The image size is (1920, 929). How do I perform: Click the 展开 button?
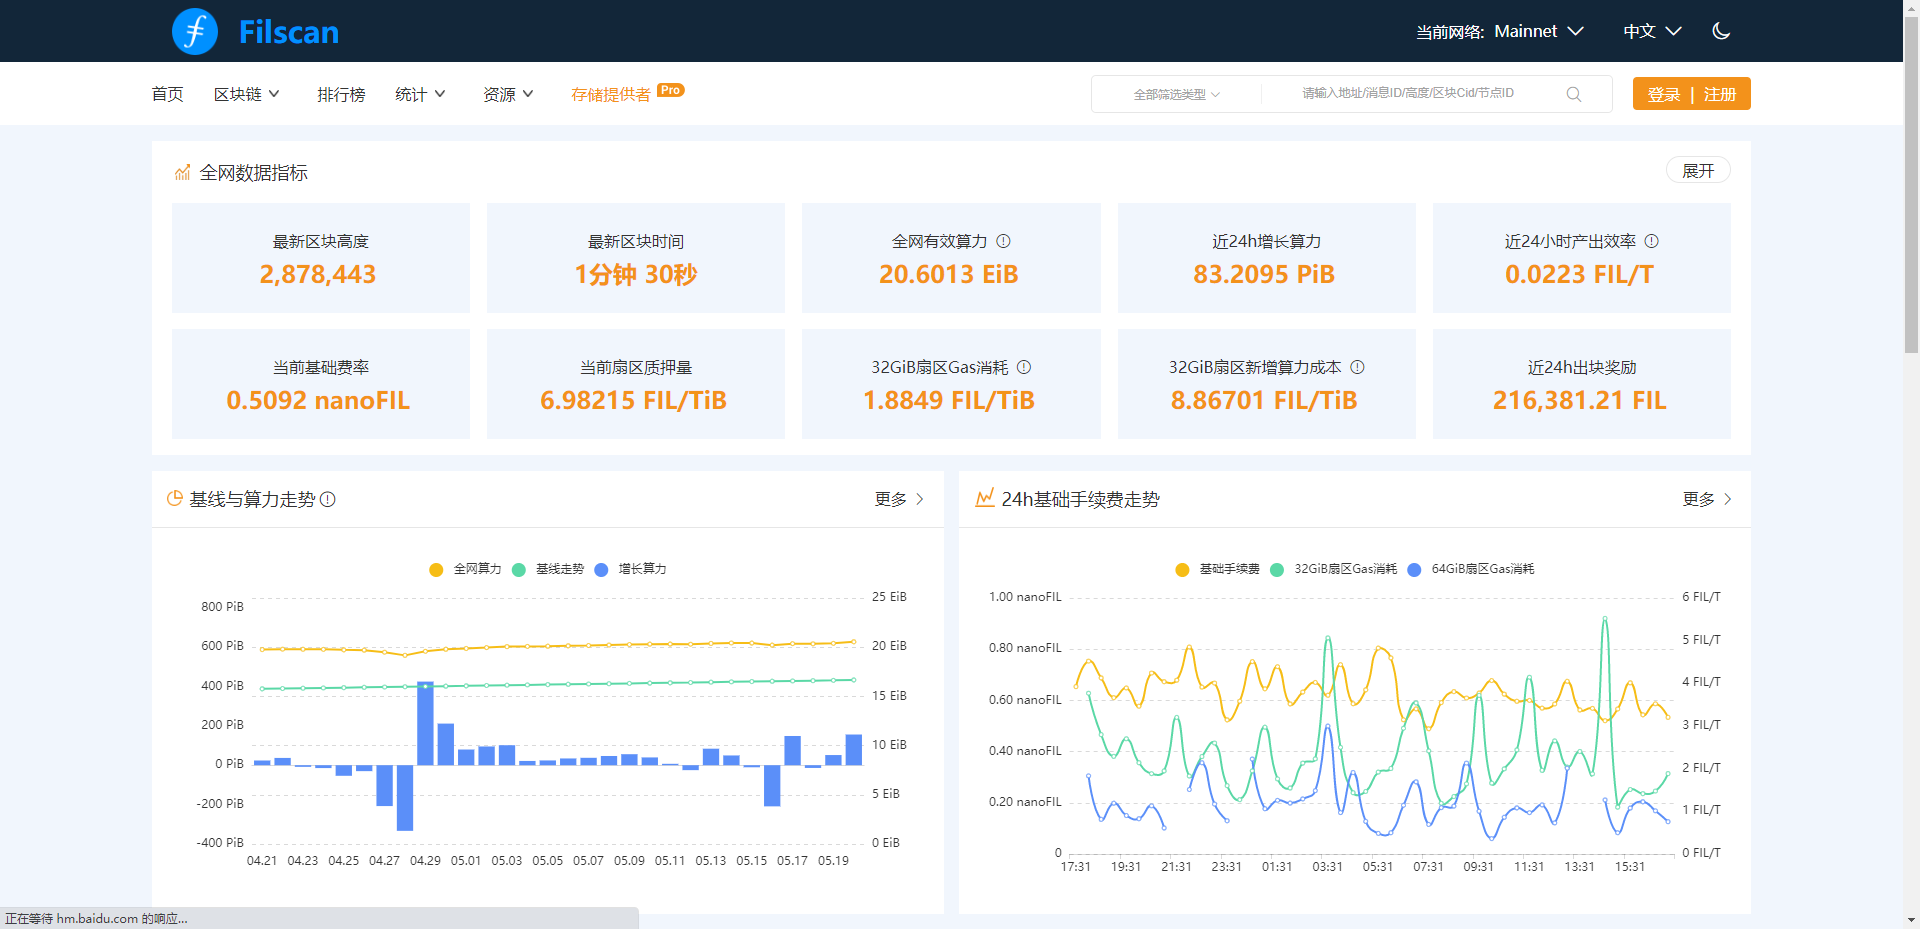pos(1697,171)
